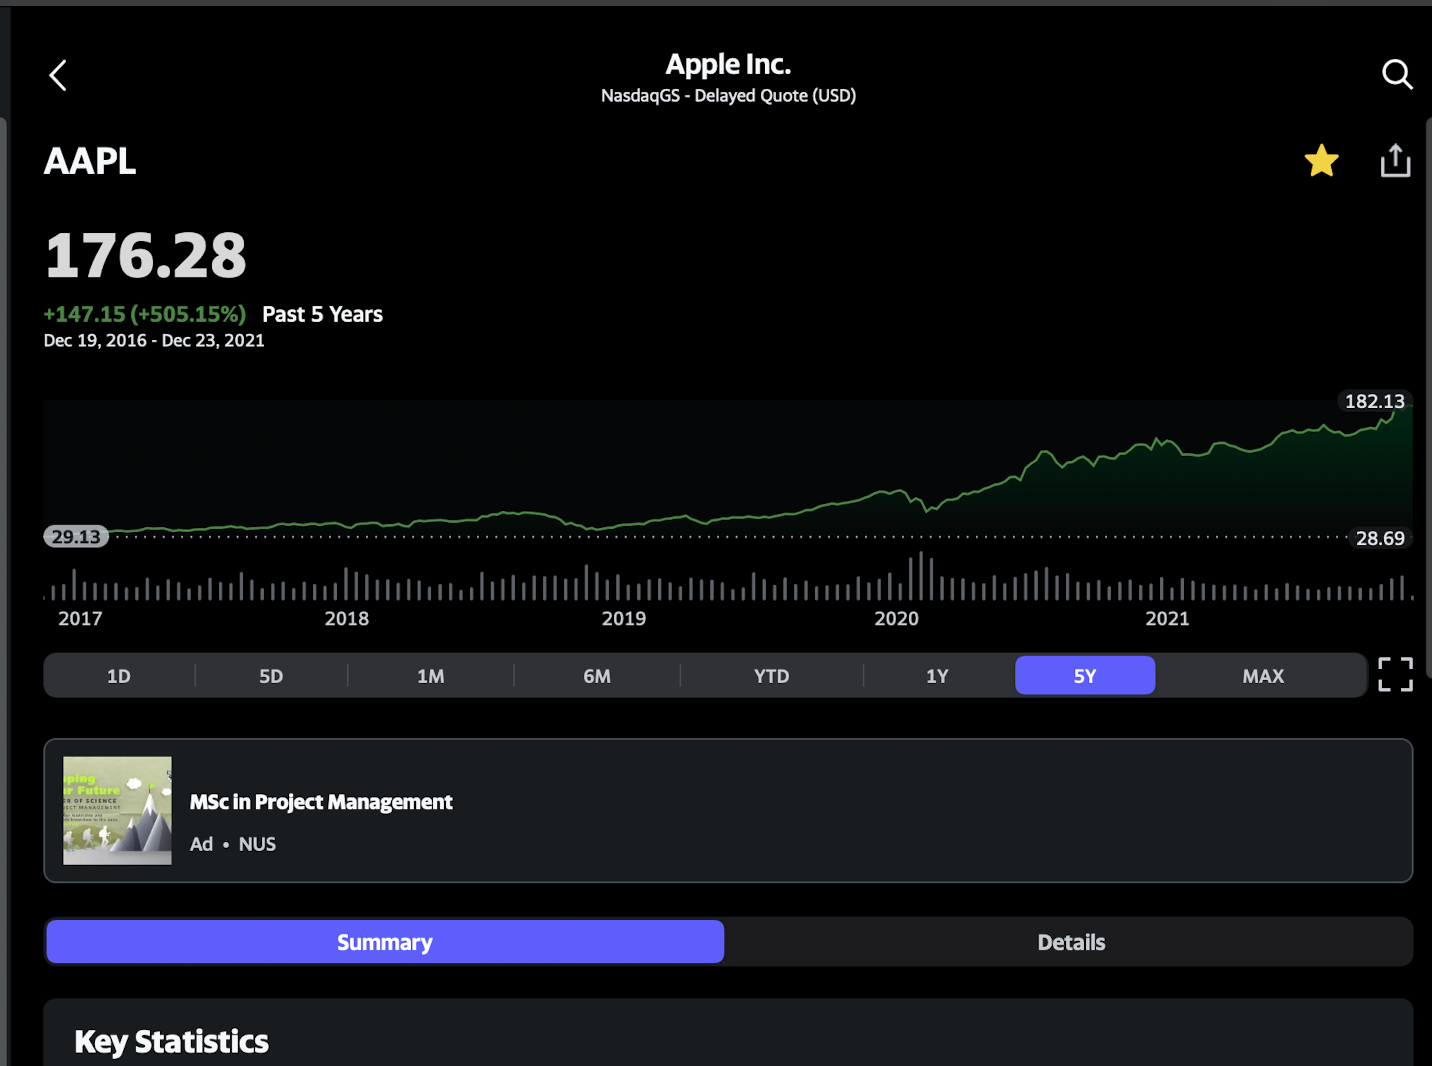The height and width of the screenshot is (1066, 1432).
Task: Toggle the yellow favorite star for AAPL
Action: tap(1321, 160)
